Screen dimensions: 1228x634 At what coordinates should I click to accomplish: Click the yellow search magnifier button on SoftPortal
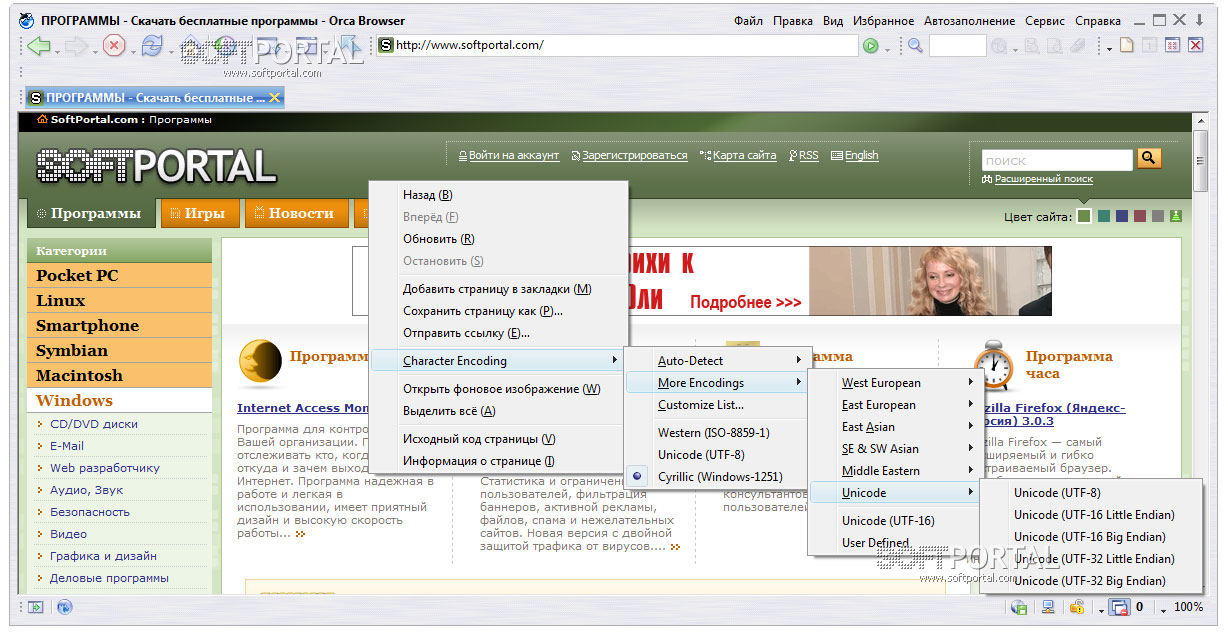click(1149, 158)
